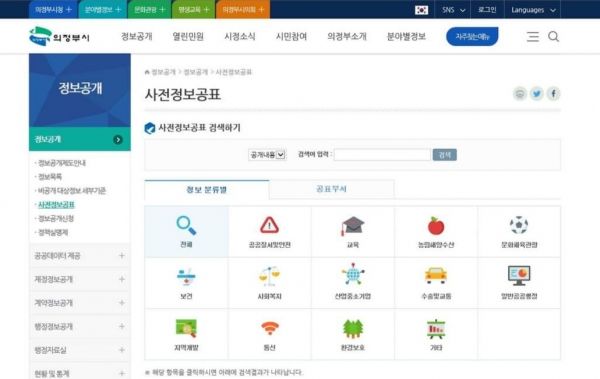Click the blue 자주찾는메뉴 button

pos(472,37)
